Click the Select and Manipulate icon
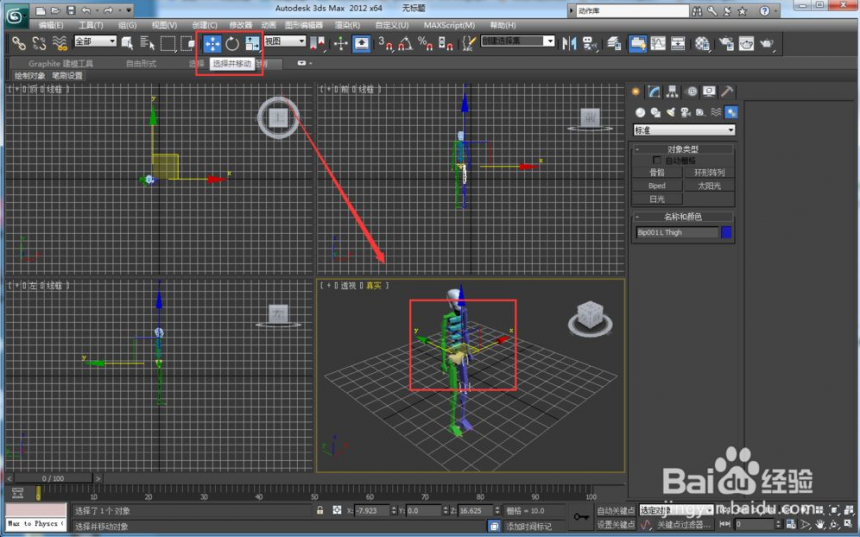The image size is (860, 537). (341, 43)
